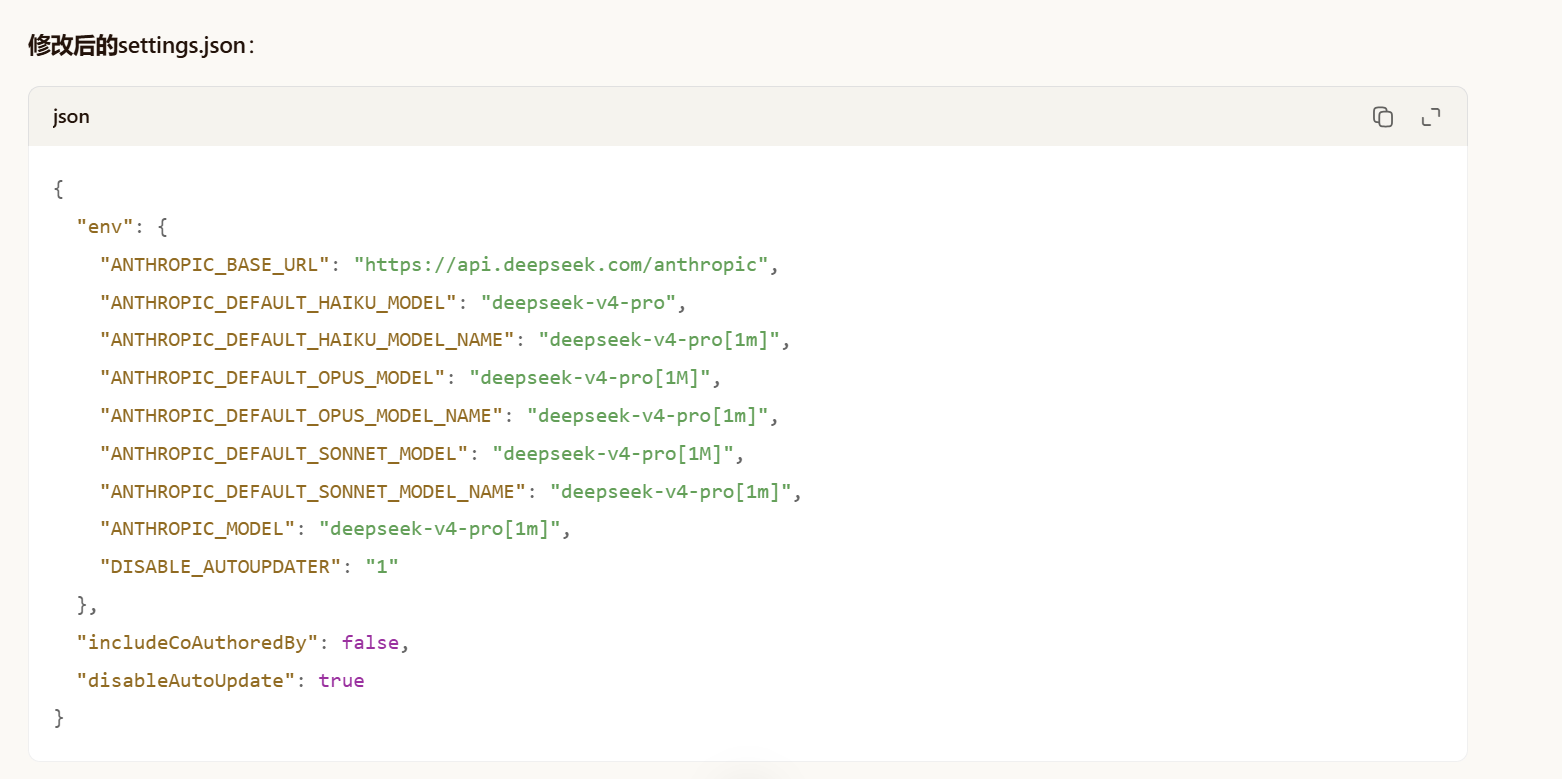This screenshot has width=1562, height=779.
Task: Click the "includeCoAuthoredBy" key
Action: pyautogui.click(x=198, y=643)
